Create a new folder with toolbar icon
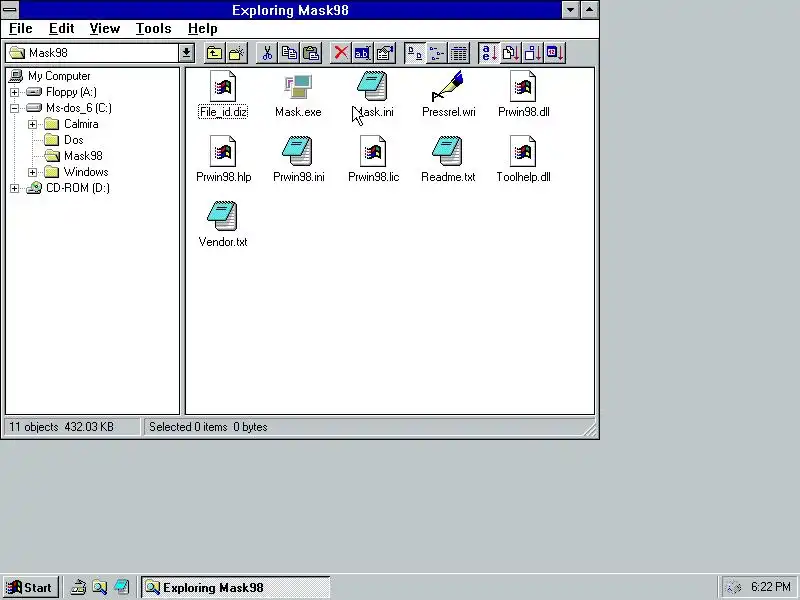Screen dimensions: 800x600 point(237,53)
